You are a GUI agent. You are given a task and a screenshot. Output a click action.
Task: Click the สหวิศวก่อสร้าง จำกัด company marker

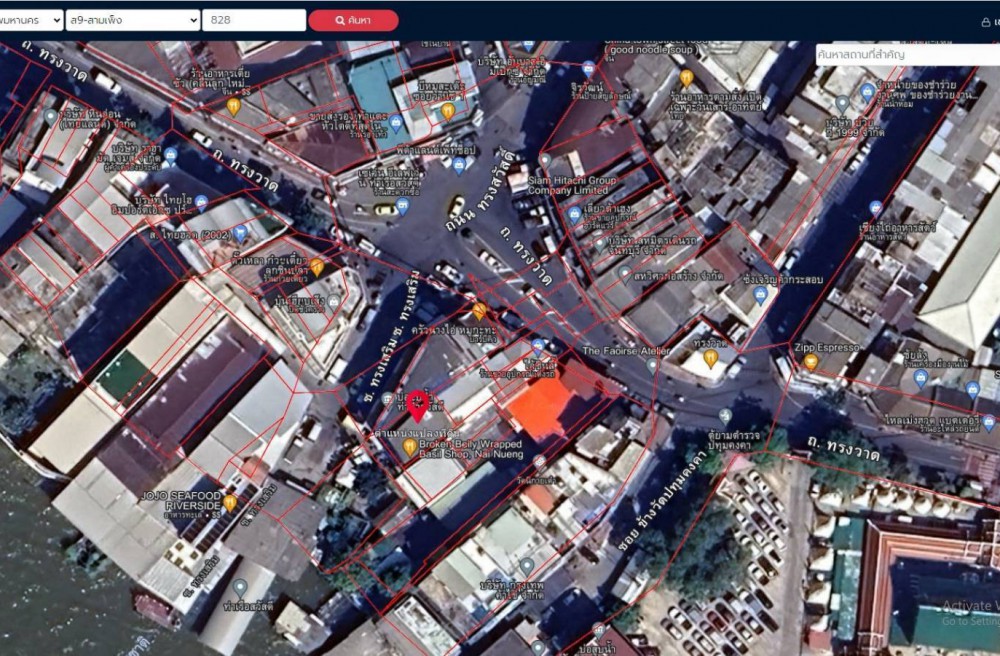[x=625, y=270]
